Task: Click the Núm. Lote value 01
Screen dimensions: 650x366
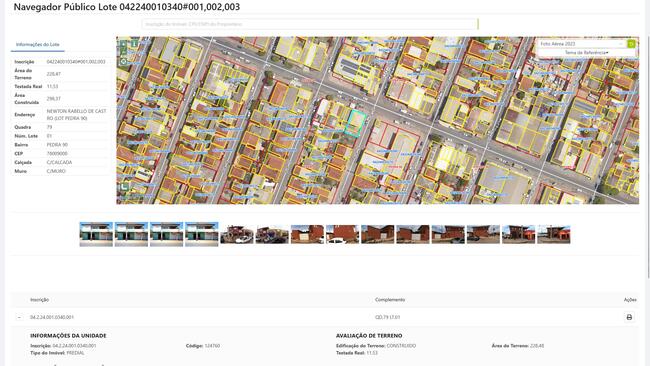Action: pyautogui.click(x=49, y=136)
